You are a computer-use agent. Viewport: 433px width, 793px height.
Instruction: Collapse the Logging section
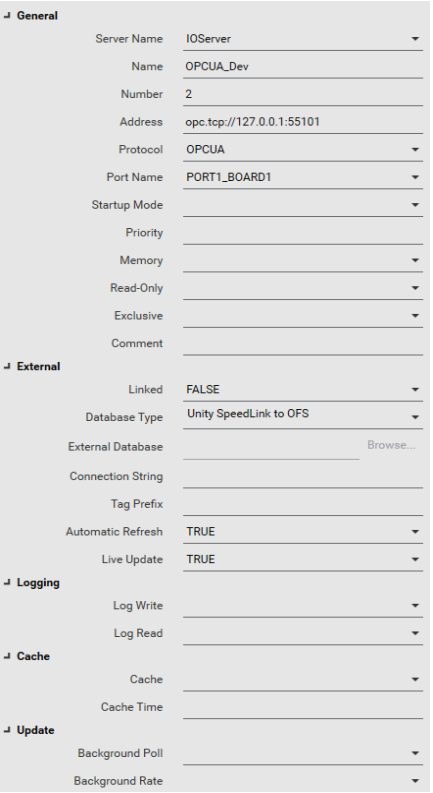click(7, 583)
